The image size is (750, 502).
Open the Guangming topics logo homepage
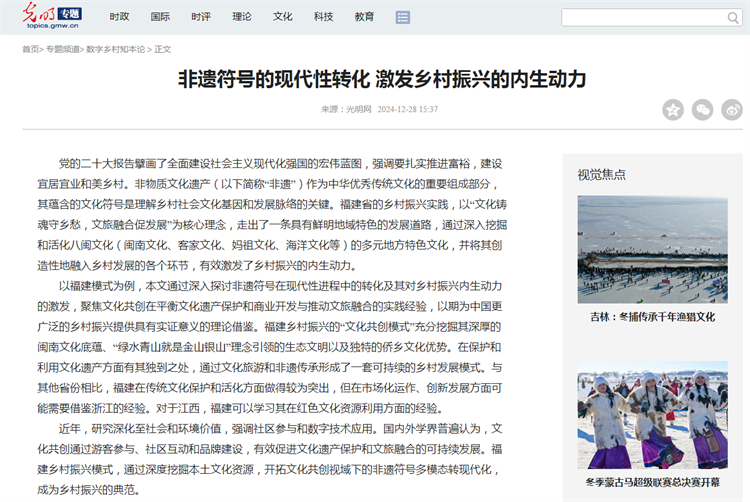click(x=52, y=16)
